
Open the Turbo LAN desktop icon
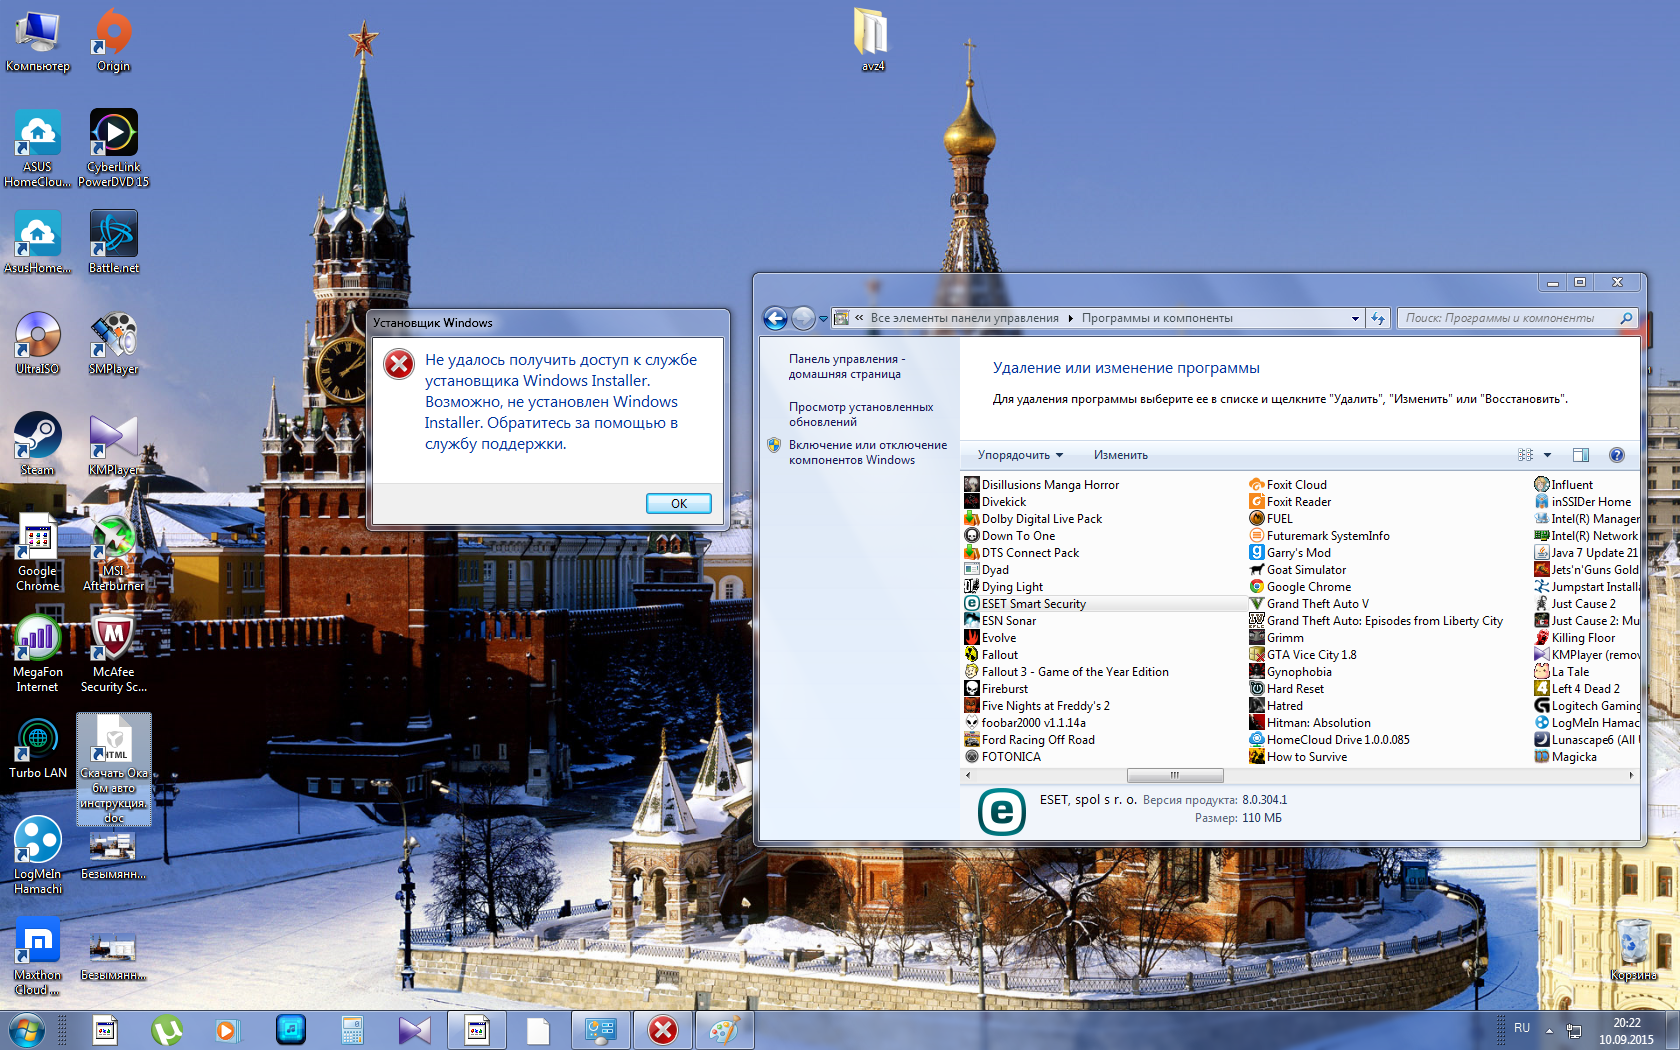tap(38, 747)
